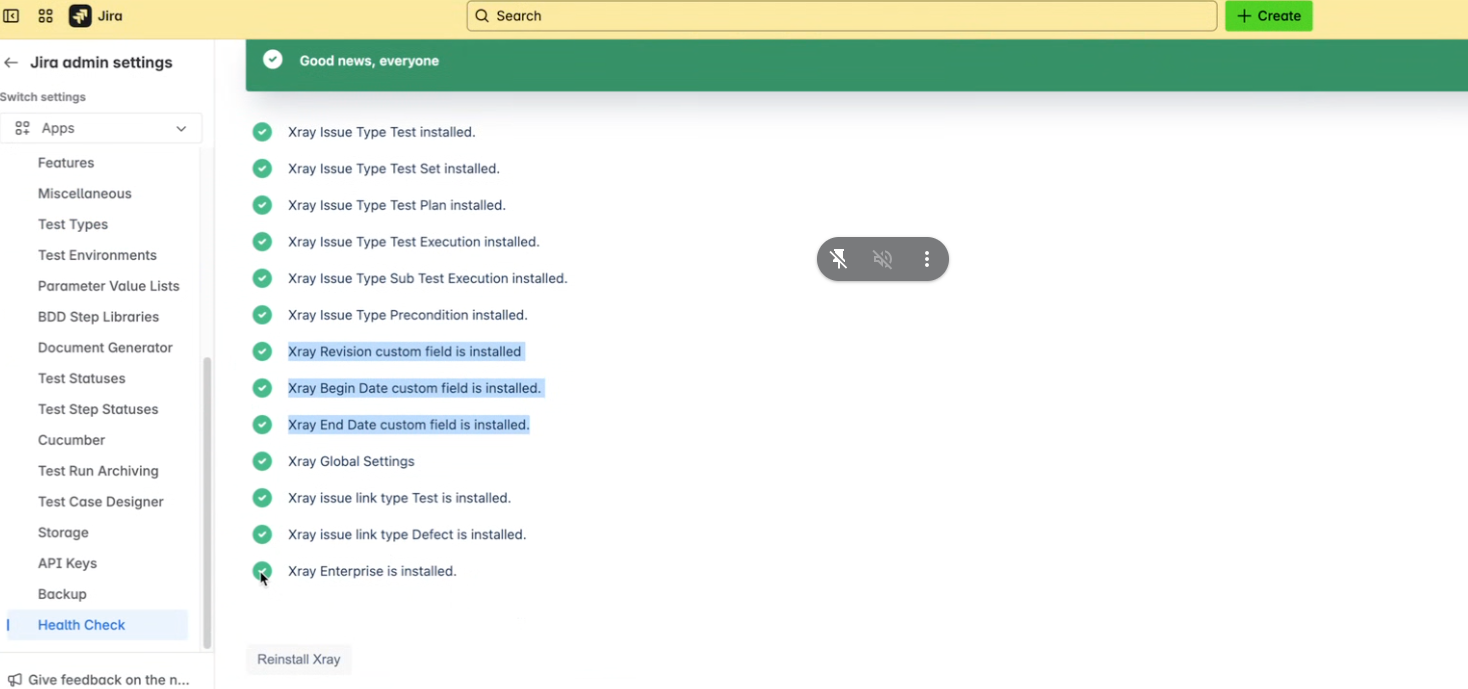Click the Jira logo icon
Image resolution: width=1468 pixels, height=689 pixels.
(x=80, y=16)
